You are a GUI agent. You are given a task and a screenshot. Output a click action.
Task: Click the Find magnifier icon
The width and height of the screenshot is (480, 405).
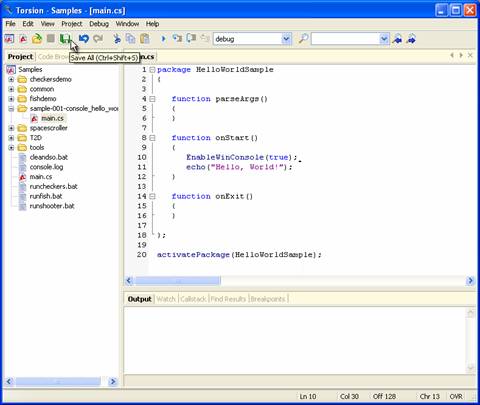pyautogui.click(x=303, y=39)
